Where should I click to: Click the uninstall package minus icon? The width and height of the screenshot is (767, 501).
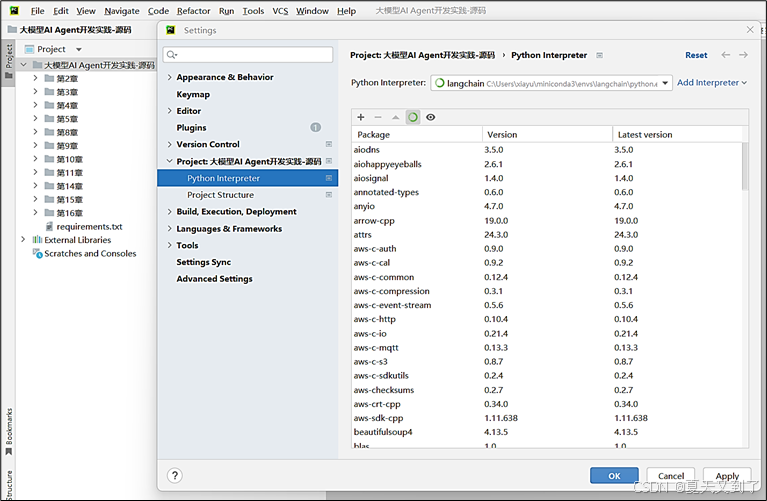pyautogui.click(x=378, y=117)
